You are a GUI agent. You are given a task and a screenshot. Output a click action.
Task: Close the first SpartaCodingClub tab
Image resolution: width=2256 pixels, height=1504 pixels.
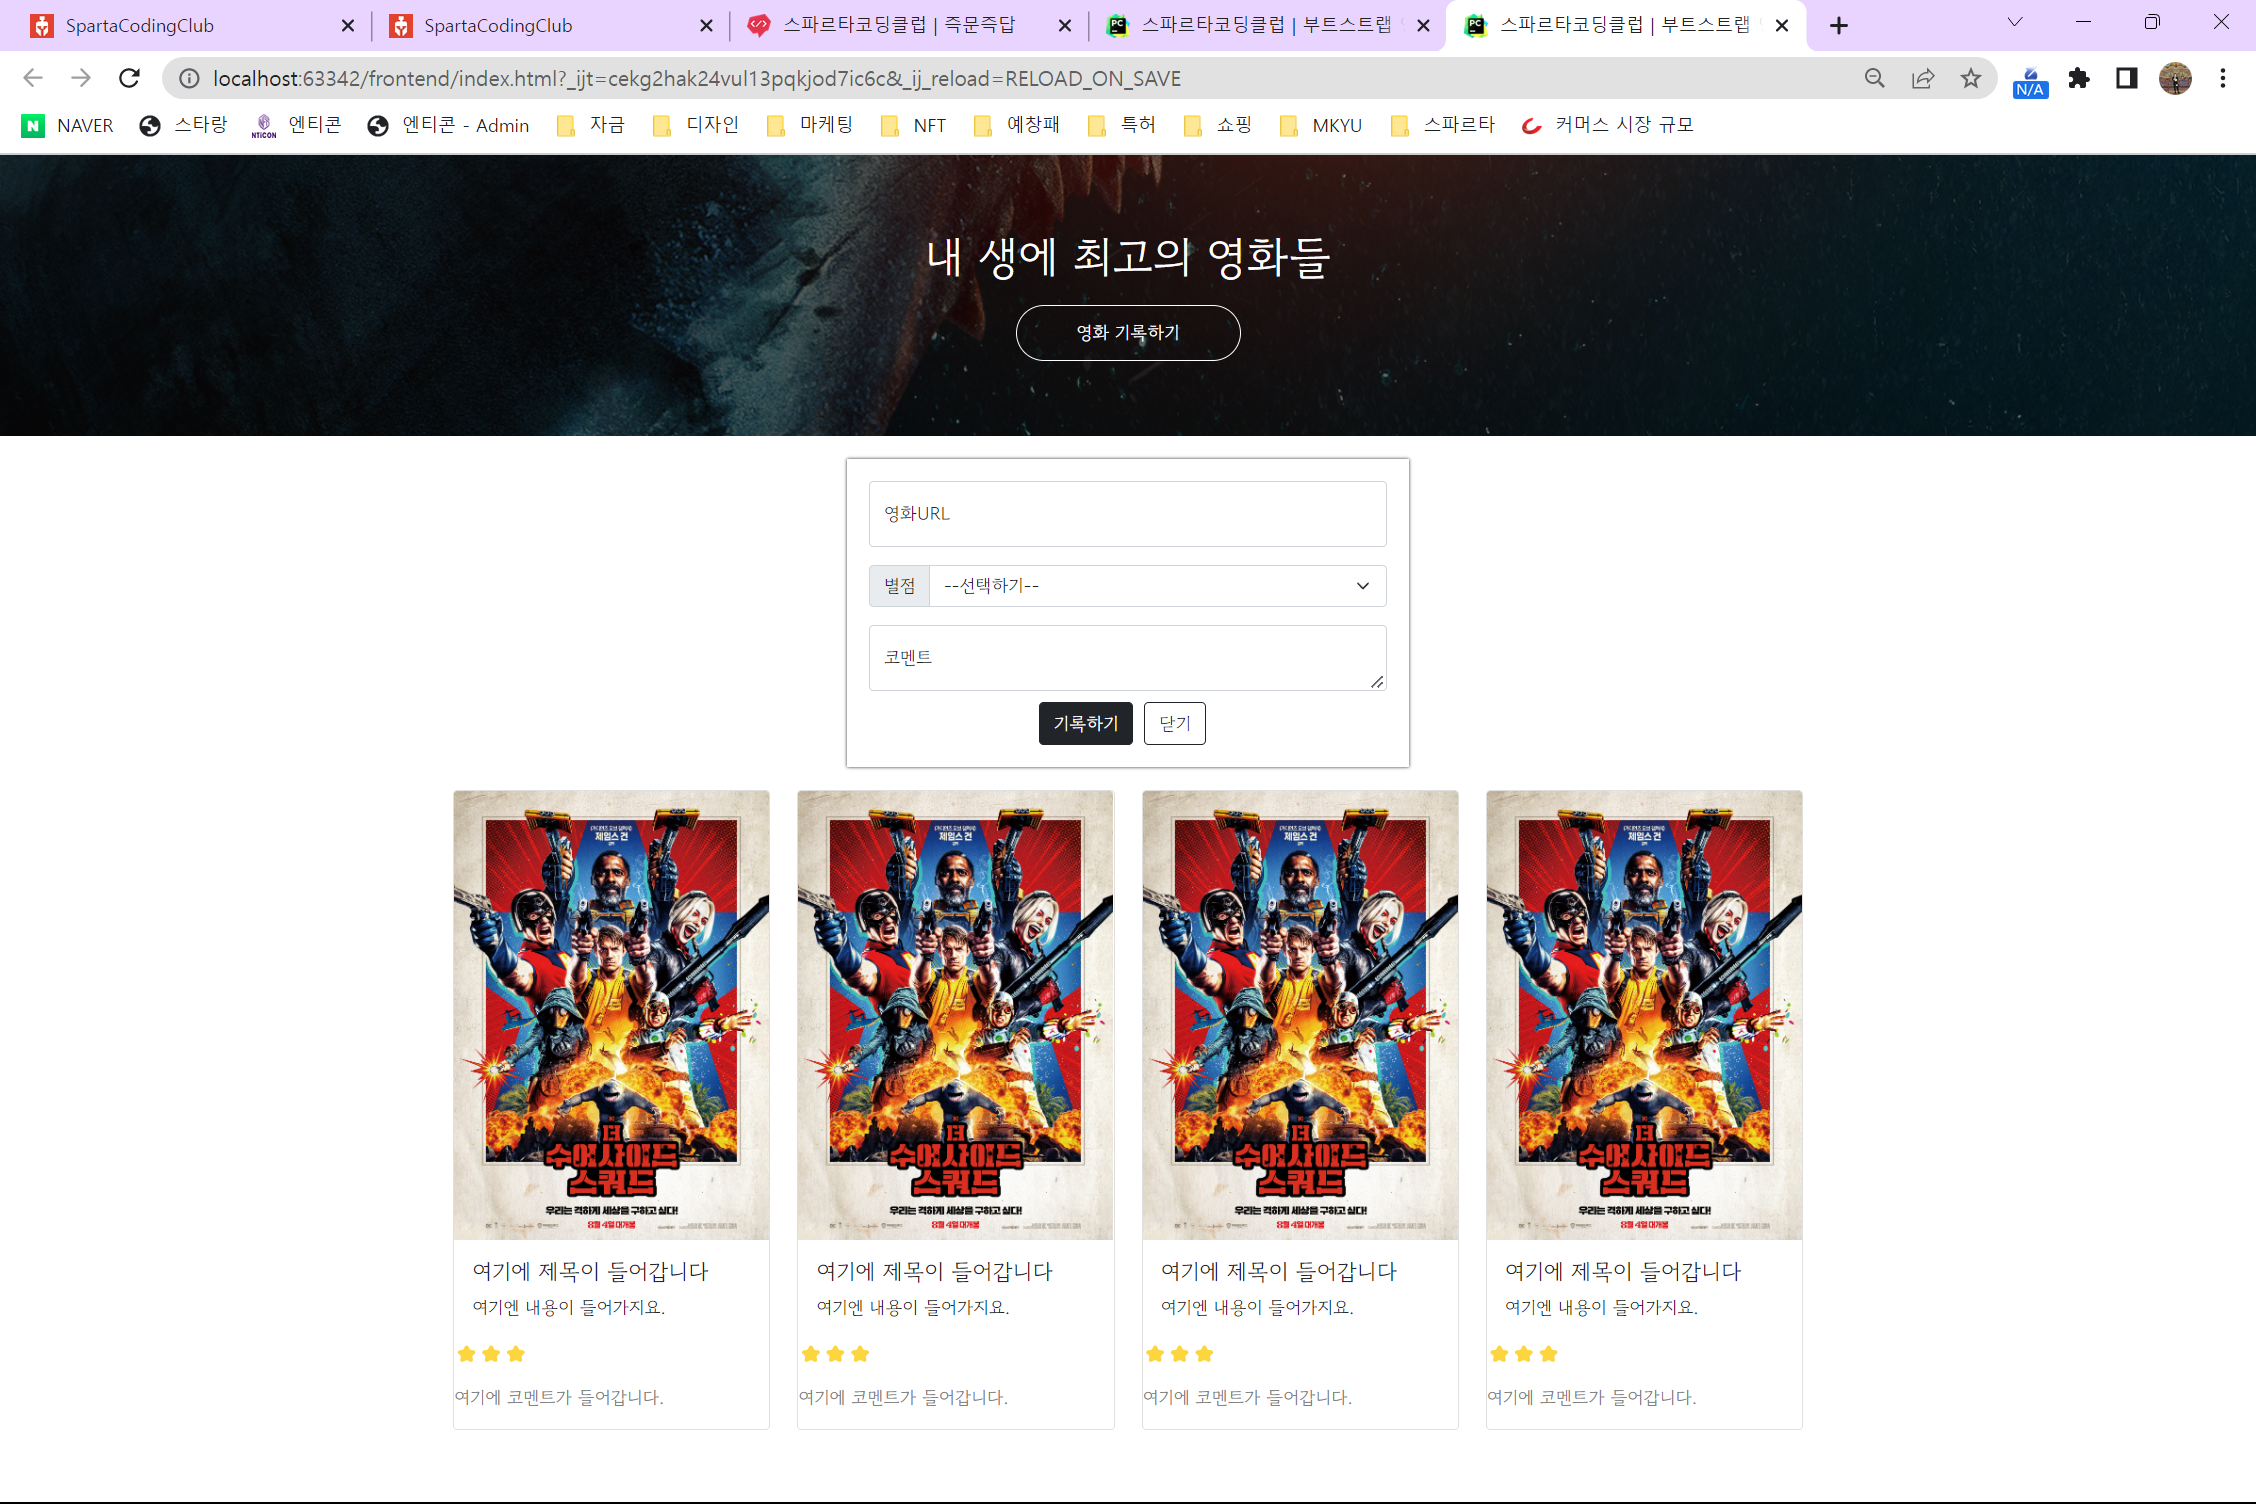point(348,26)
